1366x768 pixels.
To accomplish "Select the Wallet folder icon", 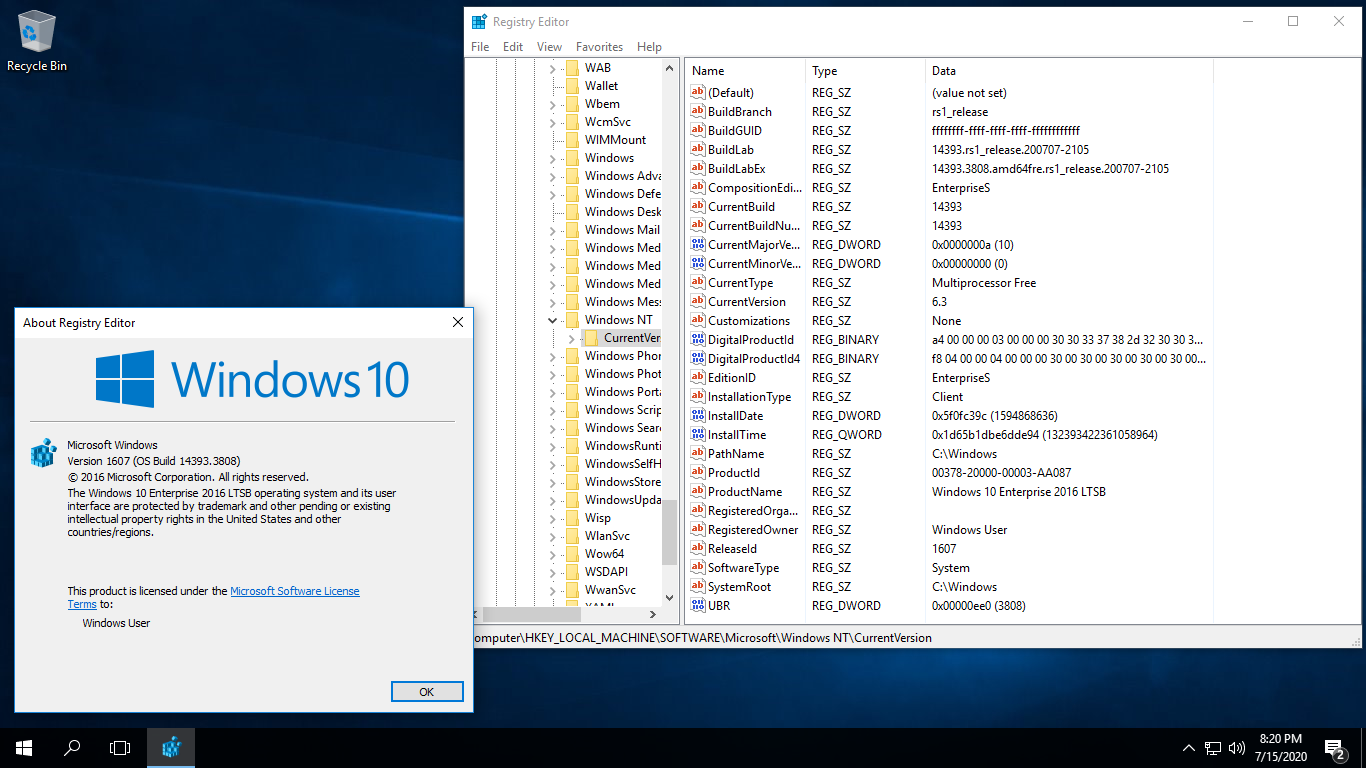I will click(572, 86).
